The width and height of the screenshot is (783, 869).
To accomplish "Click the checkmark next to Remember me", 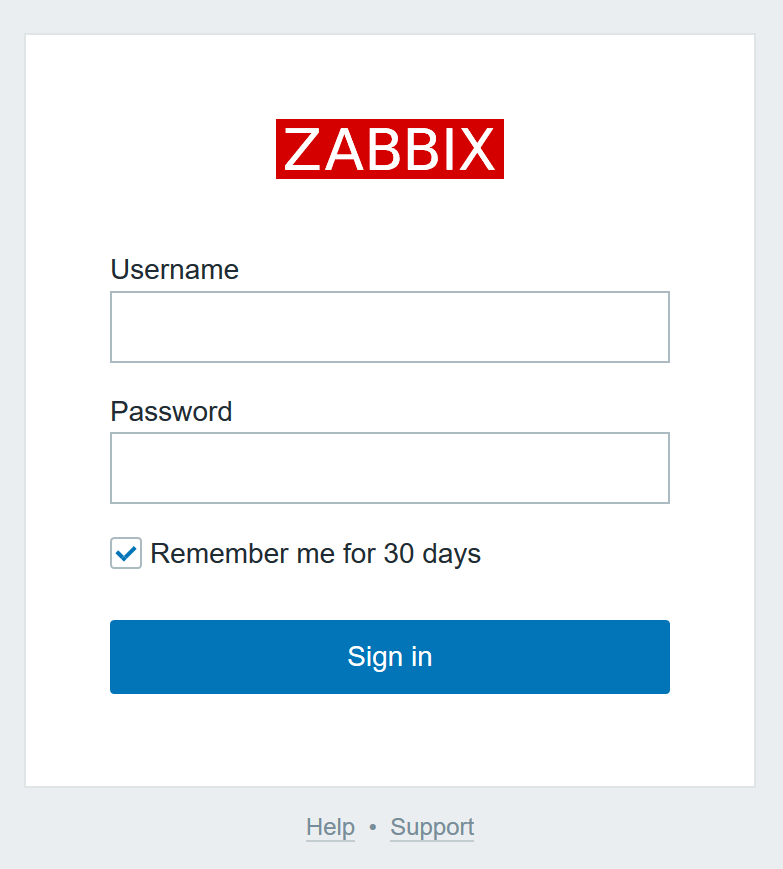I will click(x=125, y=553).
